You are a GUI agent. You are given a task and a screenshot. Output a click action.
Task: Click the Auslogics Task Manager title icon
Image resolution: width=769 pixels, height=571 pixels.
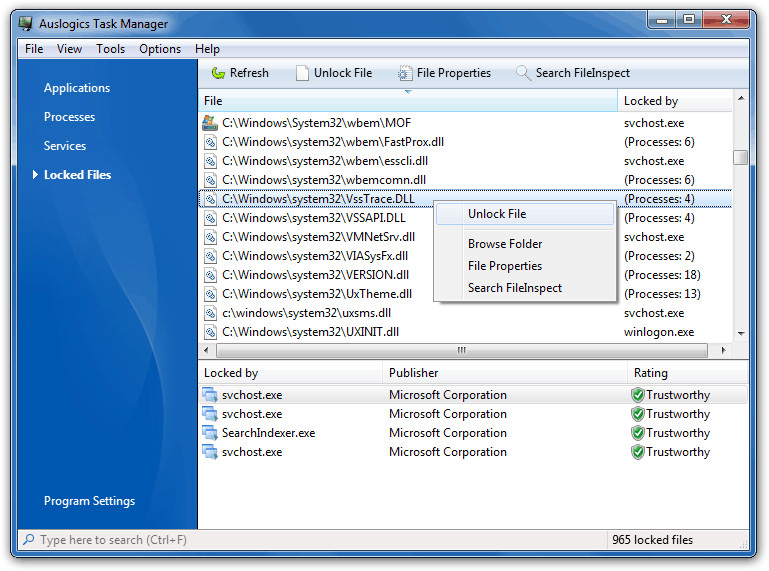(26, 23)
